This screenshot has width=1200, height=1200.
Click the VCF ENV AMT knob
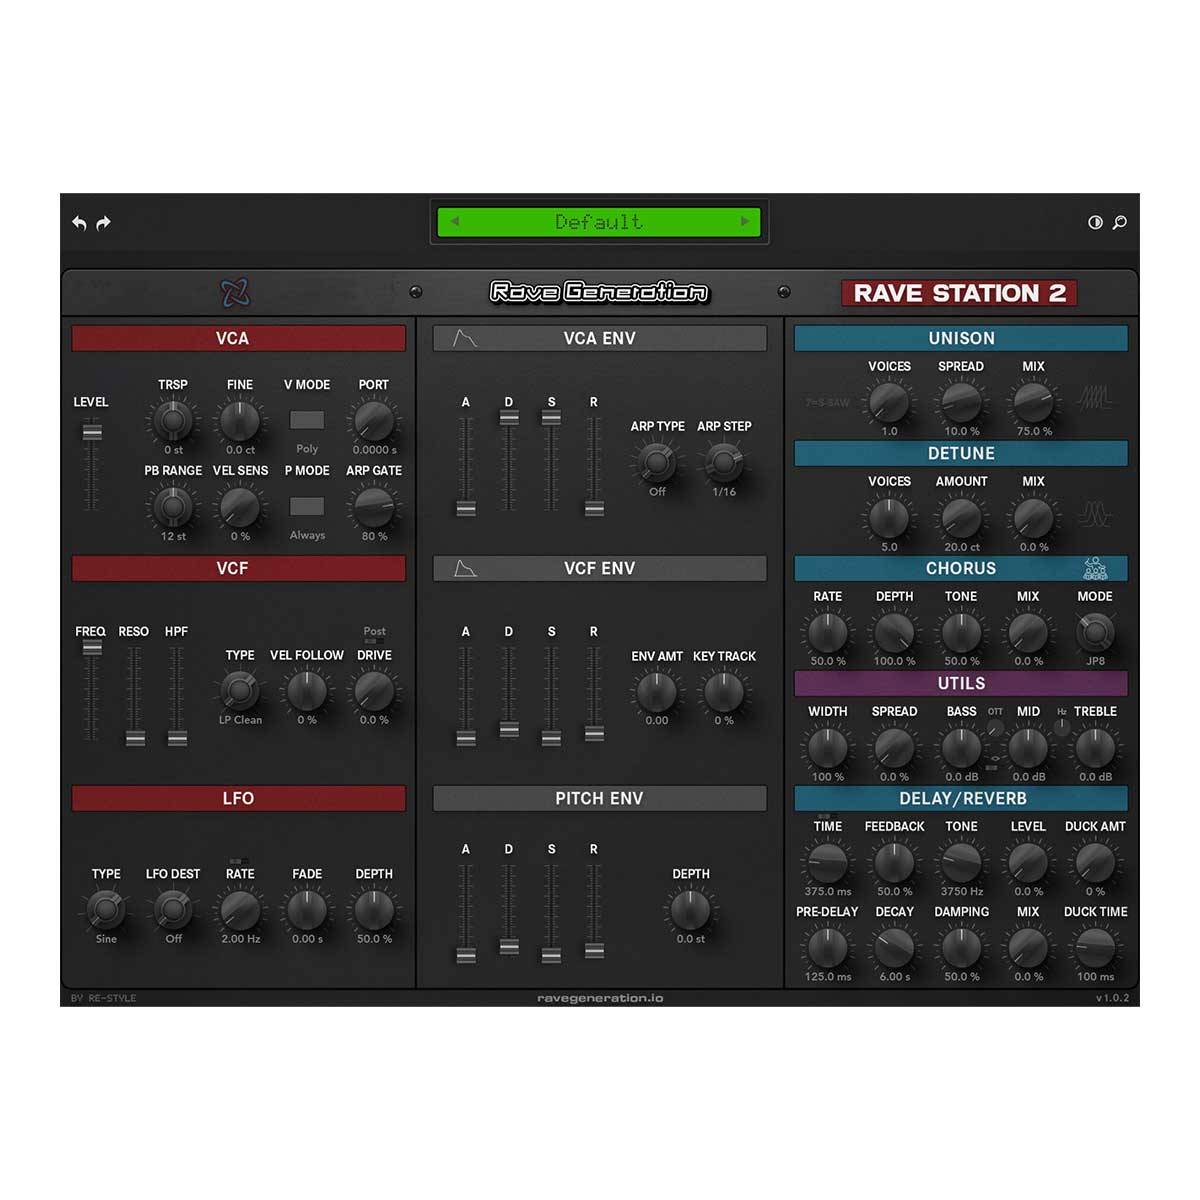tap(657, 691)
